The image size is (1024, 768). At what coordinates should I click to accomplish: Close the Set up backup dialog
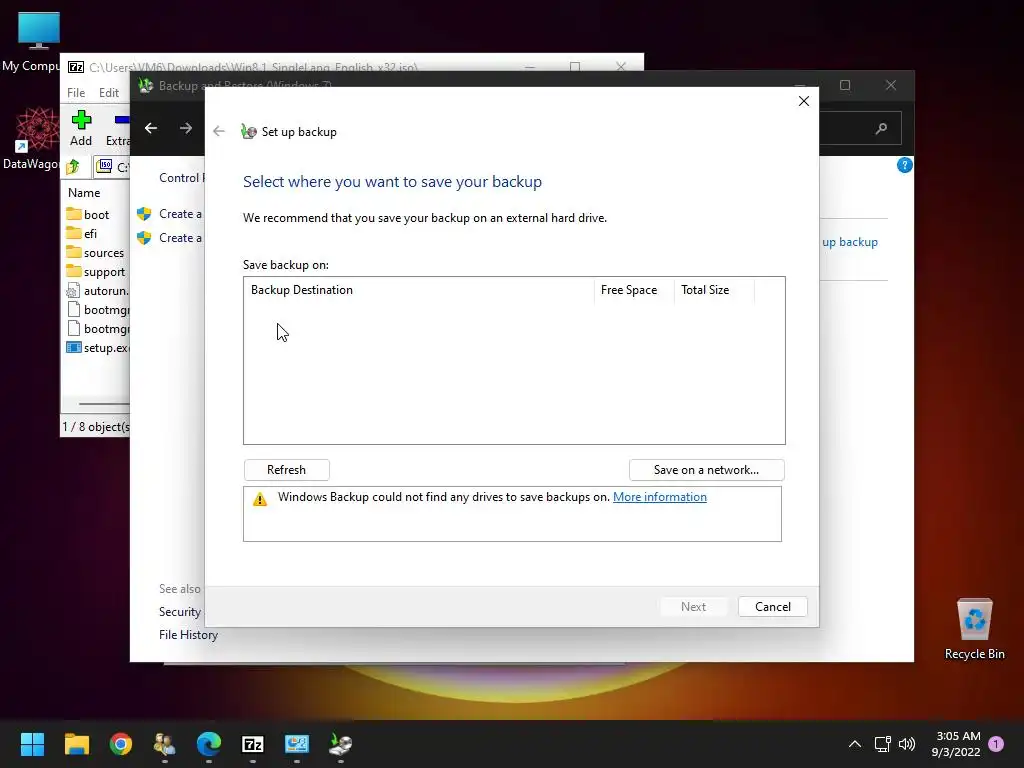(804, 101)
